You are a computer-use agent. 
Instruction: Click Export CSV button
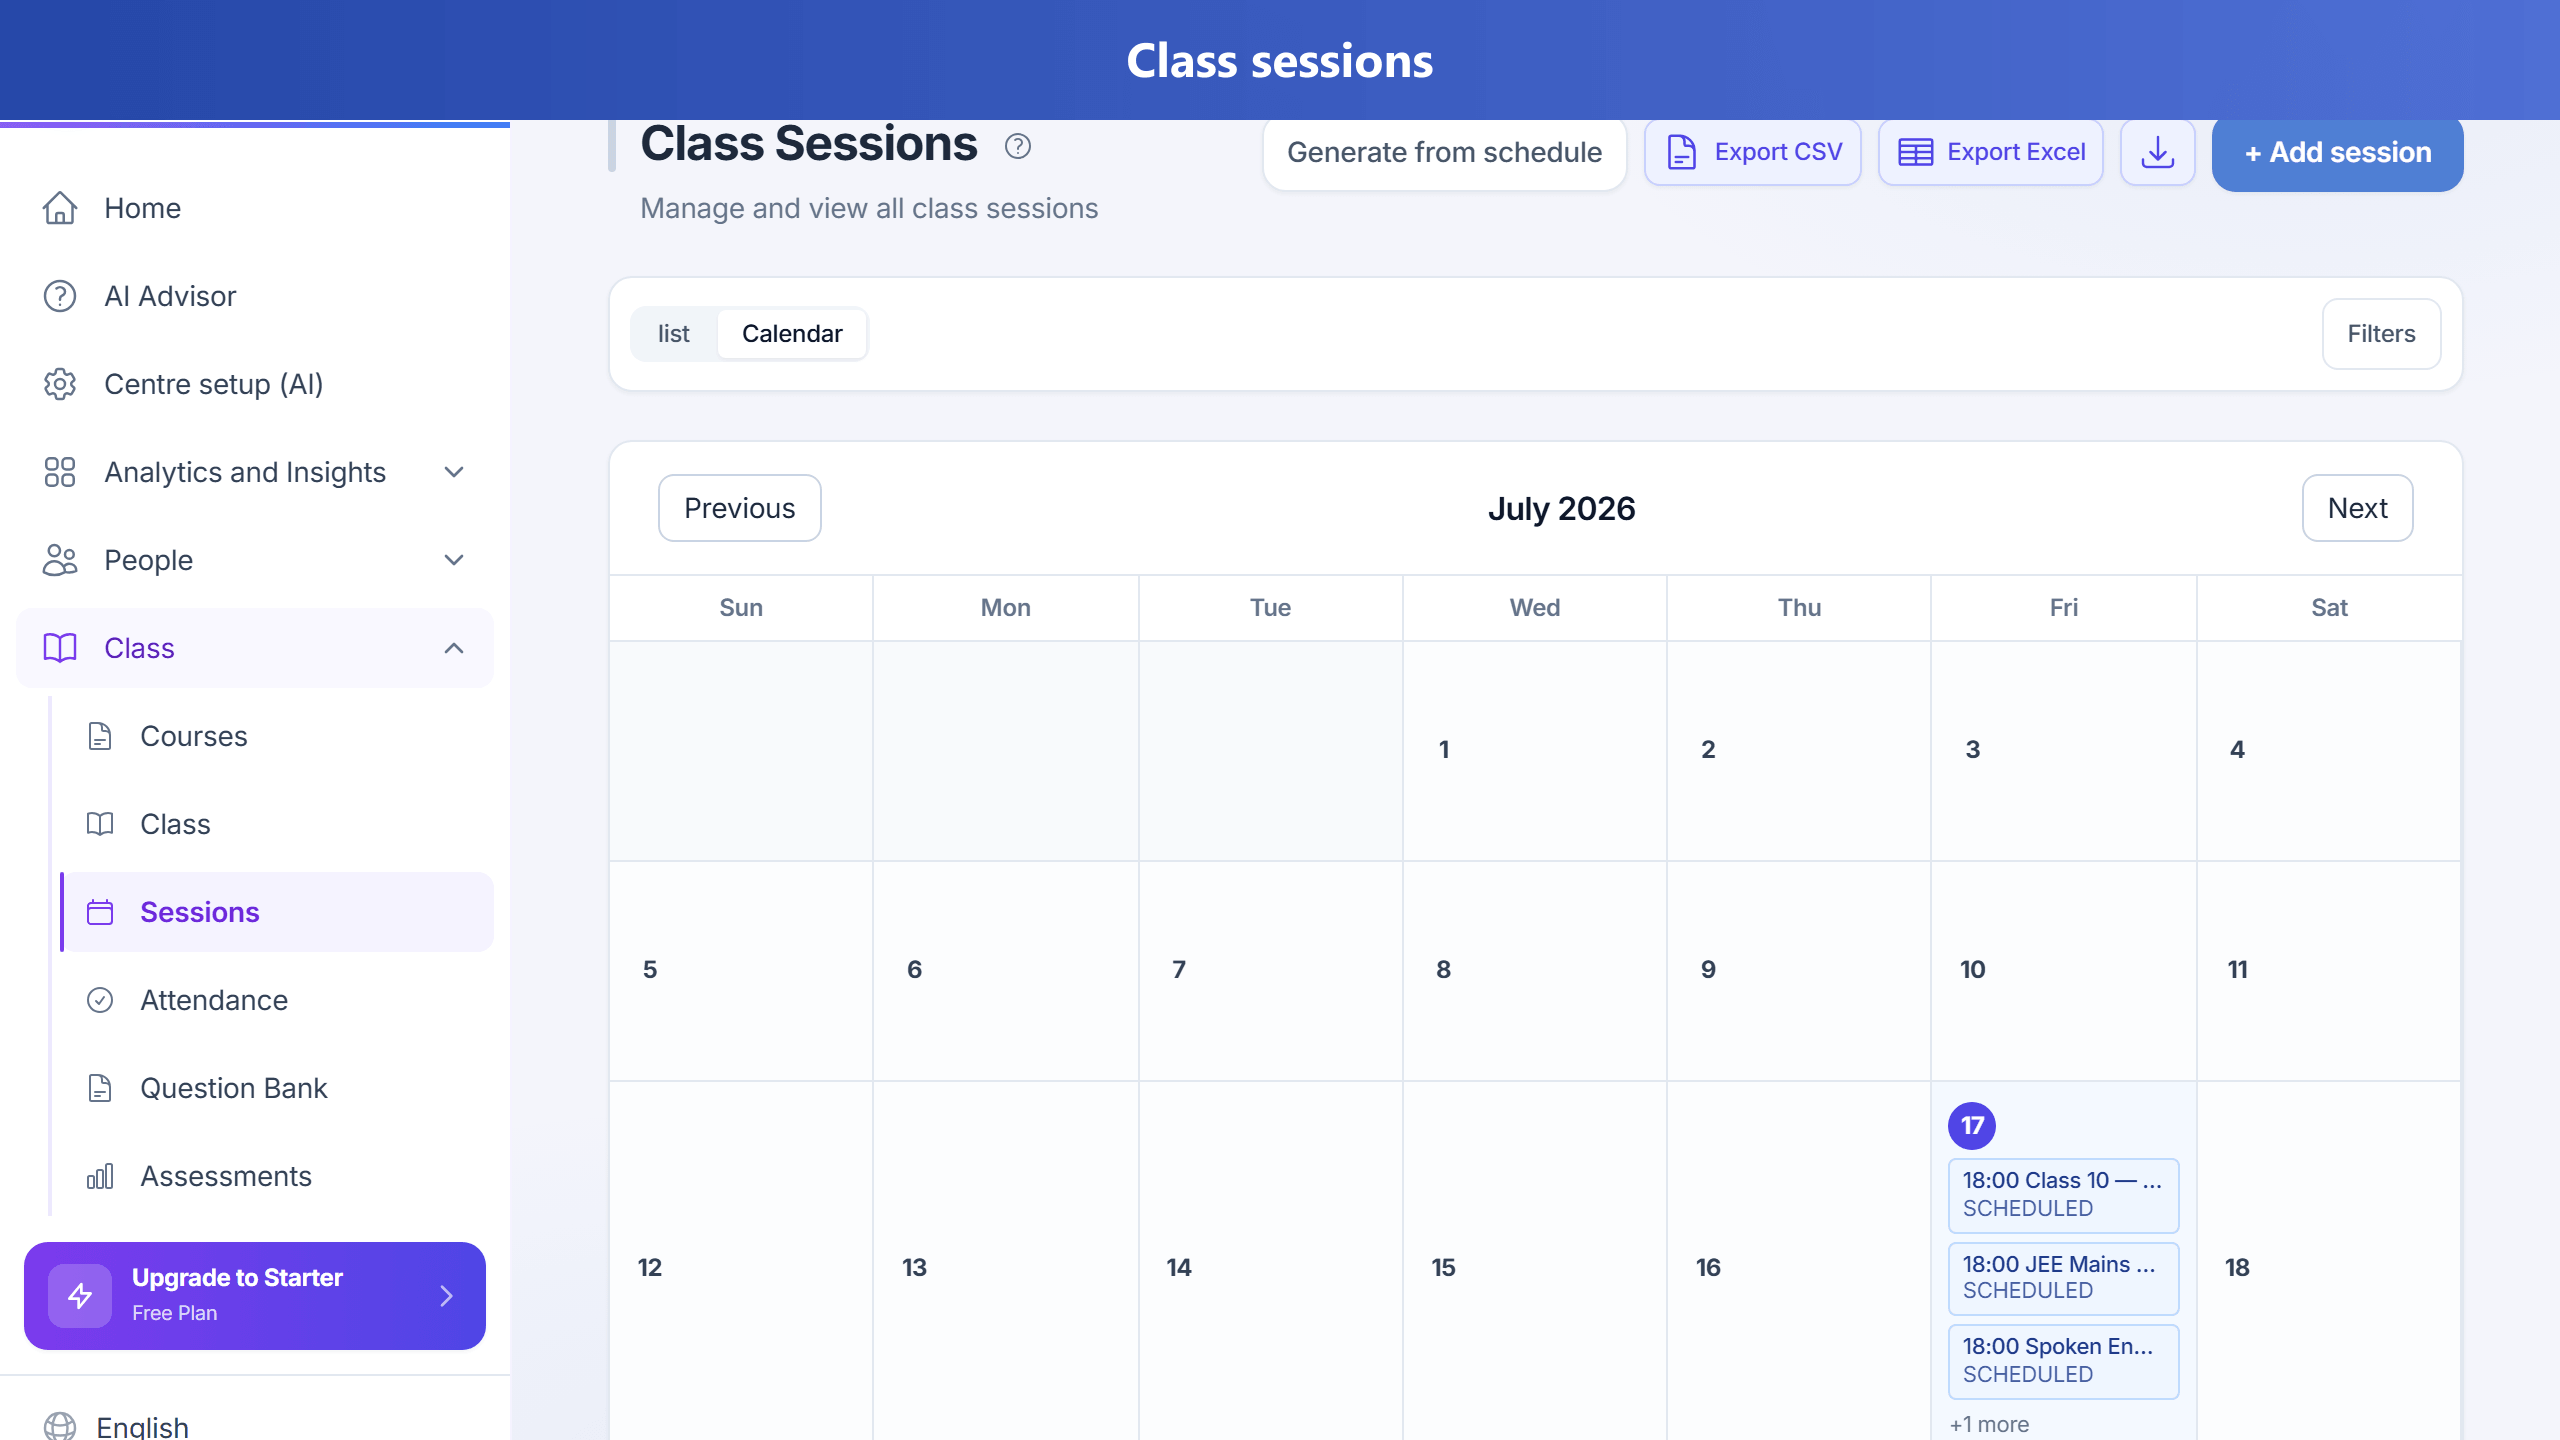1753,152
